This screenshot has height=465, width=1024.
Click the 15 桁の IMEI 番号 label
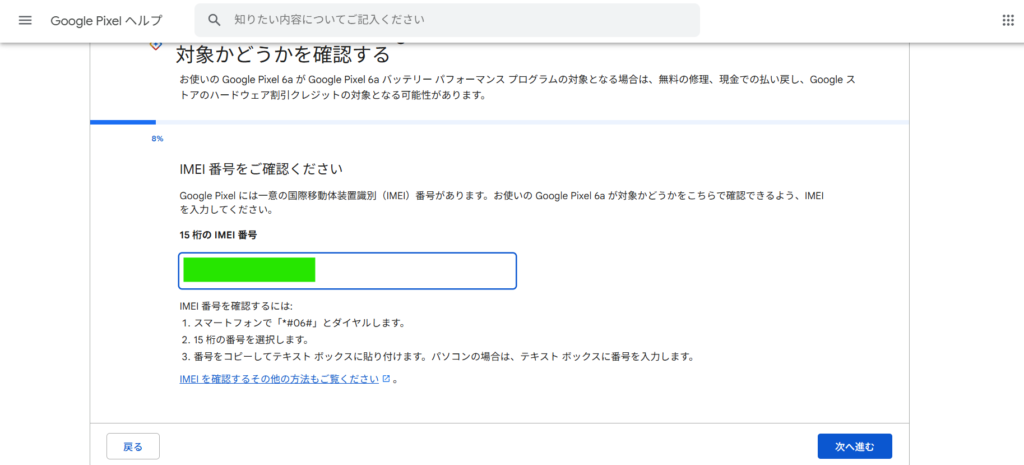[218, 235]
